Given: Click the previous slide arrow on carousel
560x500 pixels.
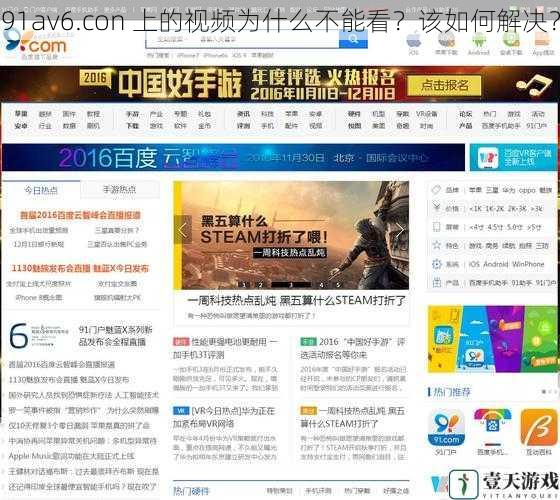Looking at the screenshot, I should (x=182, y=230).
